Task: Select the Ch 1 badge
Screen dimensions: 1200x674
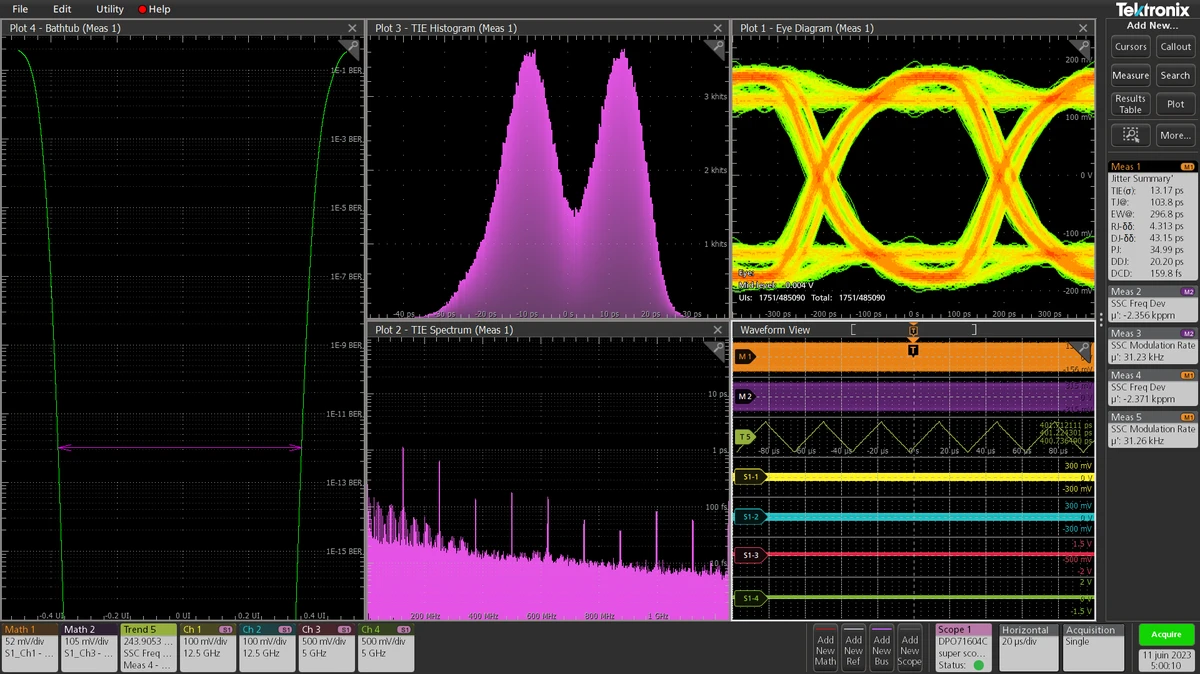Action: 207,646
